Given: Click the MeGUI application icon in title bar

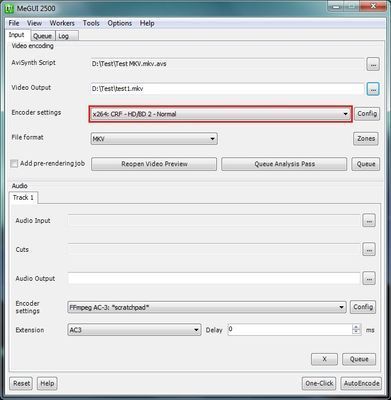Looking at the screenshot, I should tap(10, 8).
